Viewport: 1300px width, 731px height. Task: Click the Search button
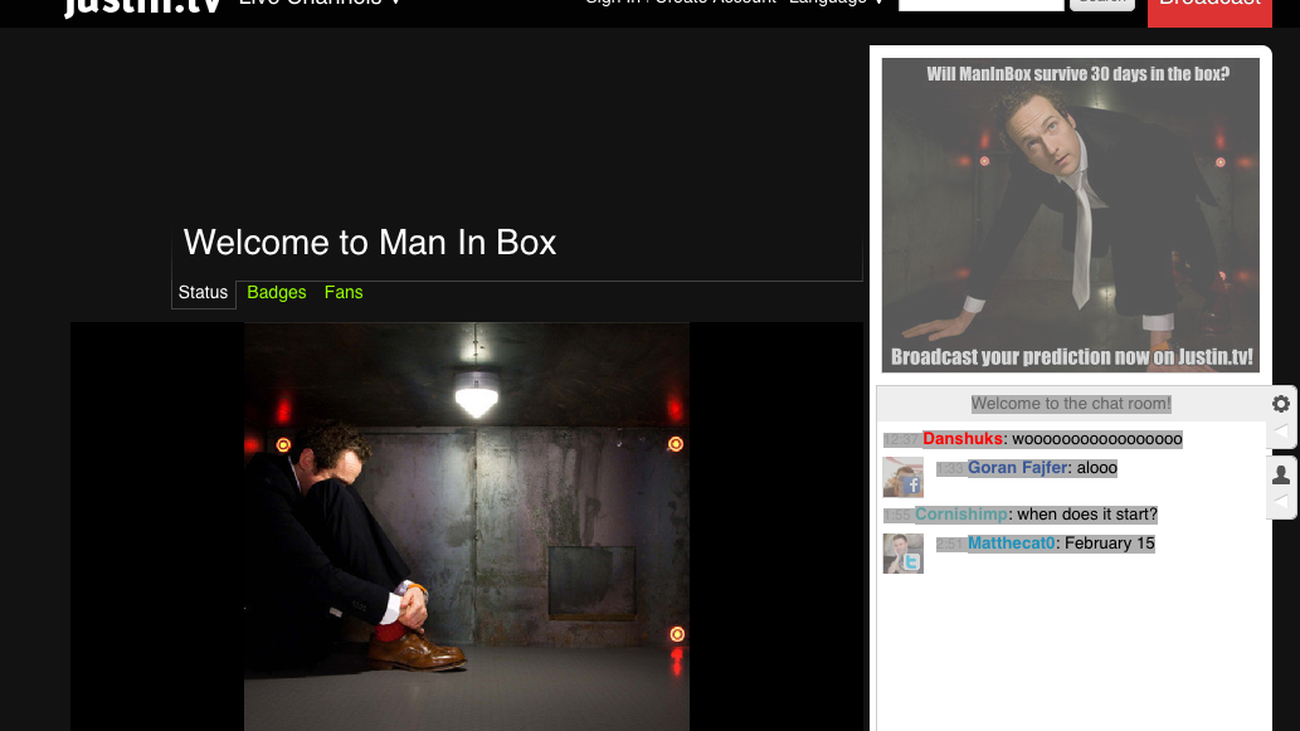(1102, 4)
